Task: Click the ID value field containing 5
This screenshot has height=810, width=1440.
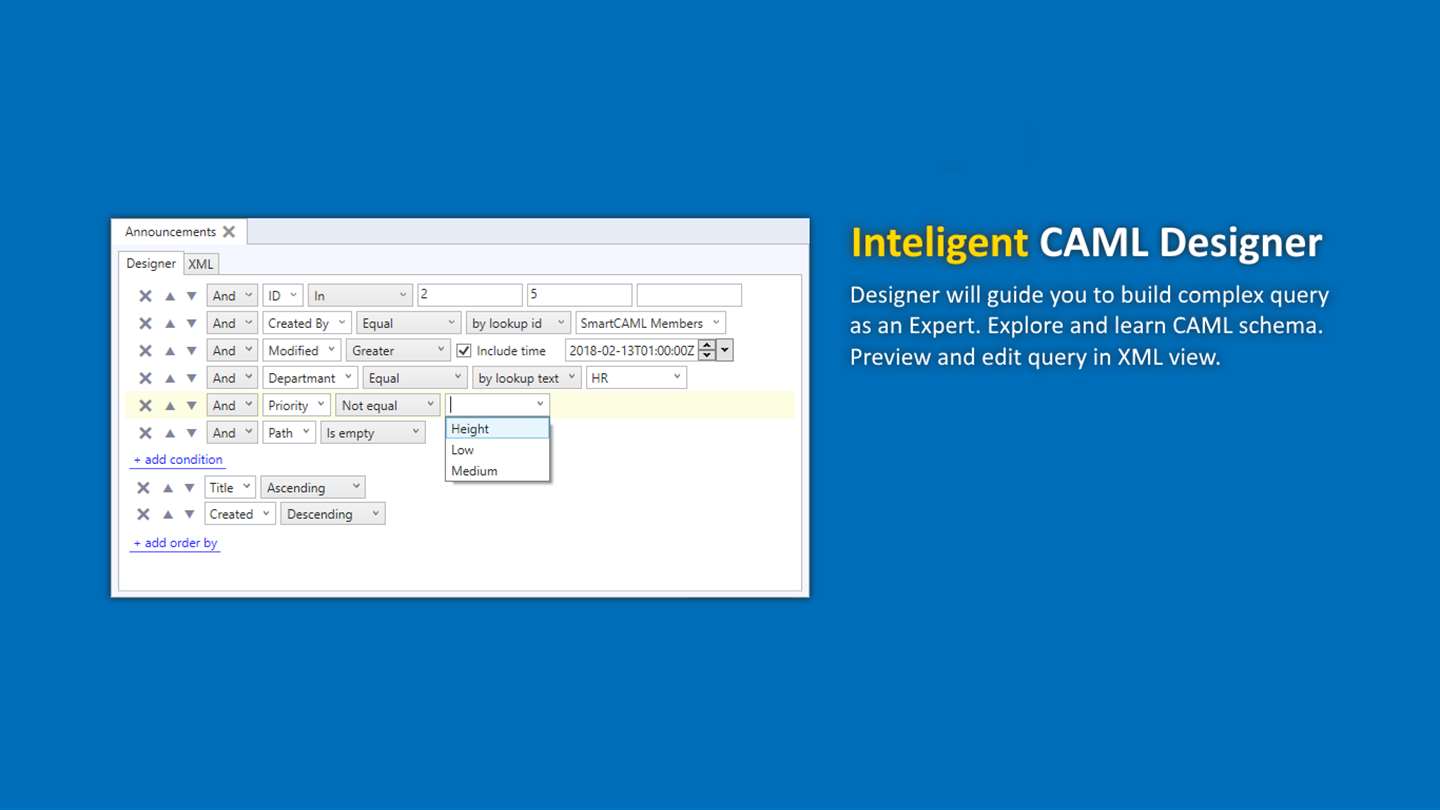Action: (x=580, y=295)
